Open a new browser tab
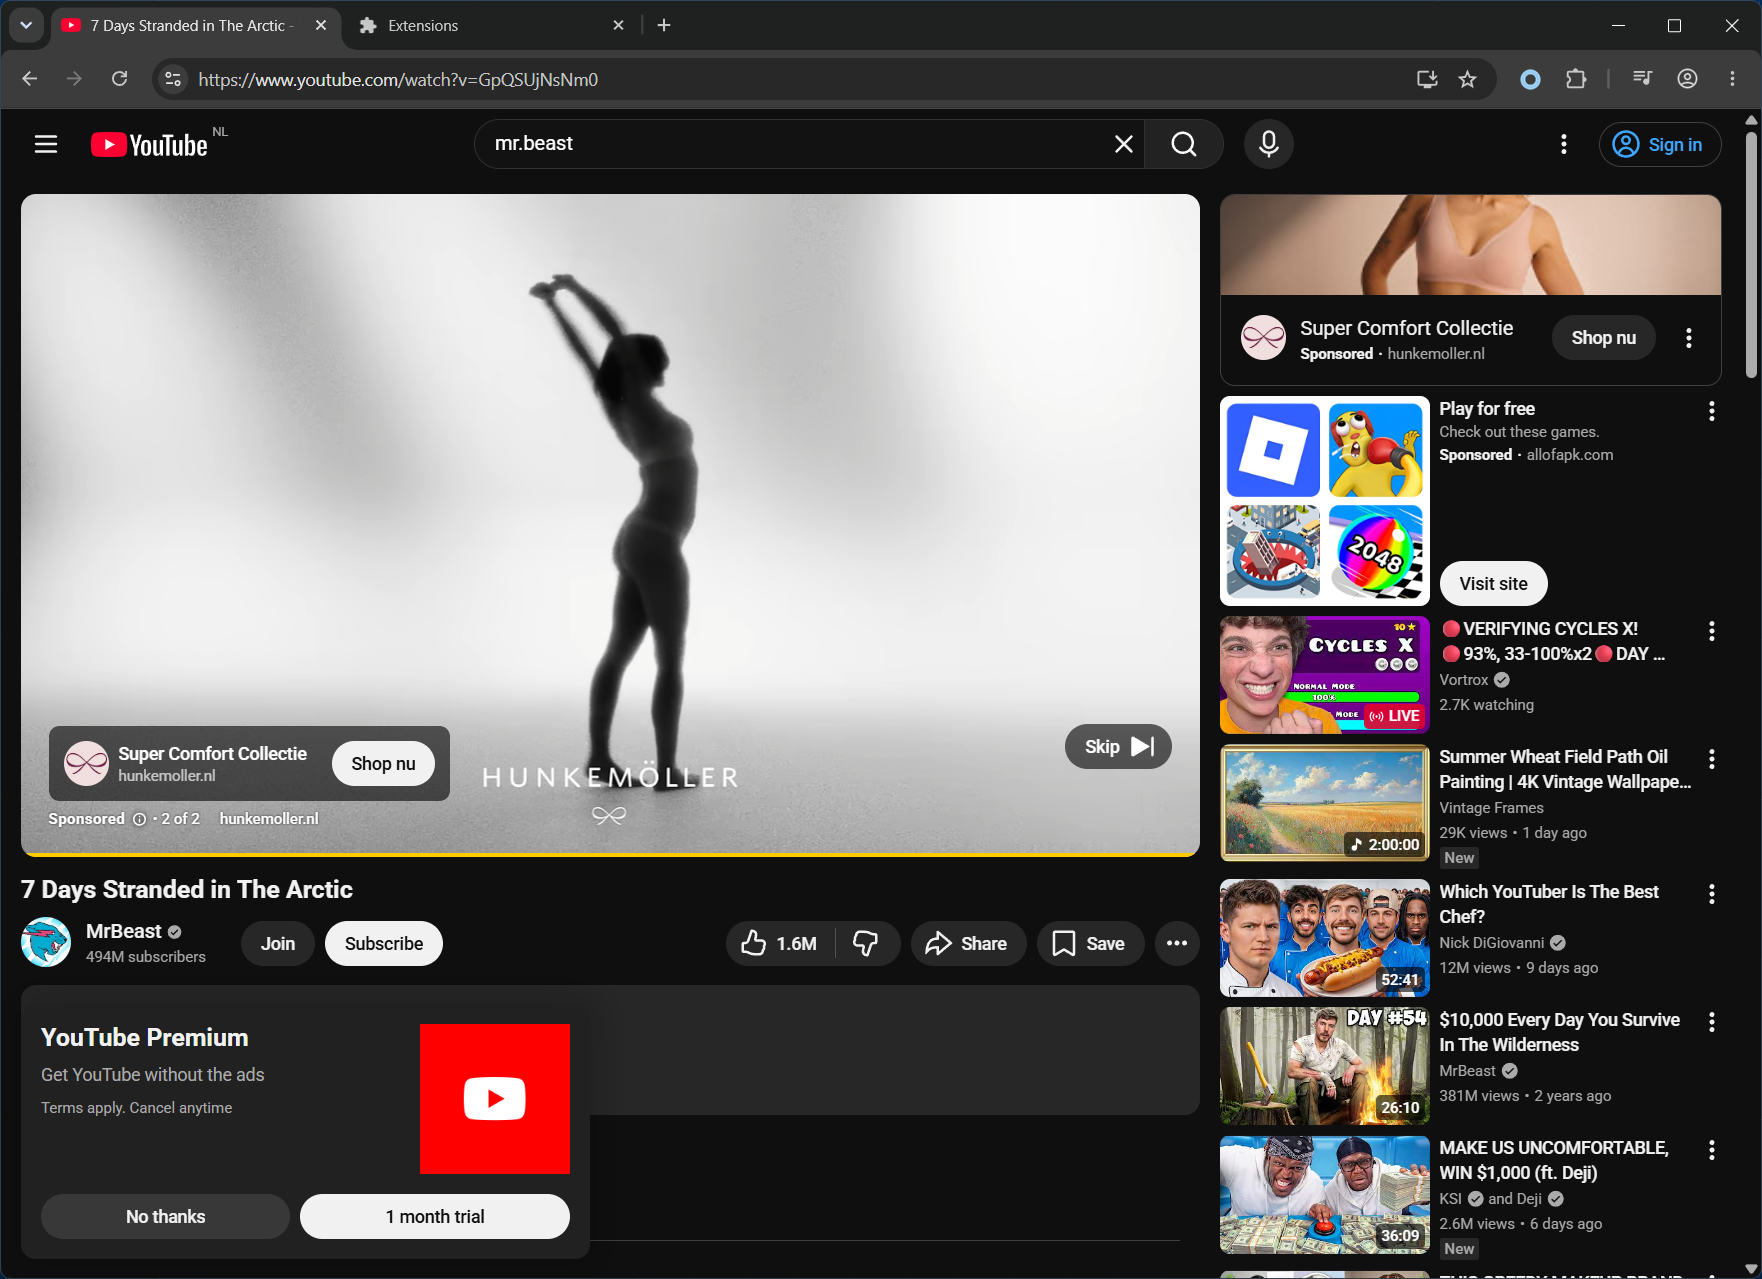This screenshot has height=1279, width=1762. coord(664,25)
